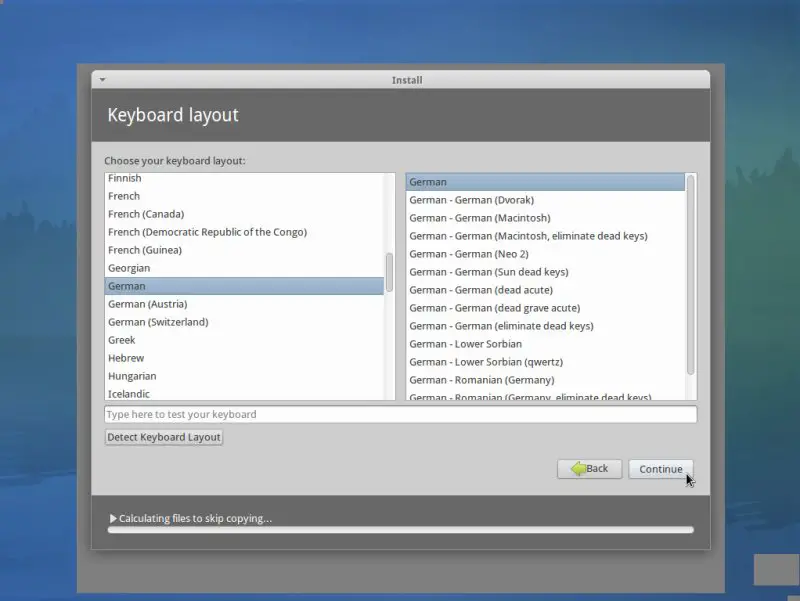The width and height of the screenshot is (800, 601).
Task: Click the window menu arrow in Install titlebar
Action: click(x=102, y=80)
